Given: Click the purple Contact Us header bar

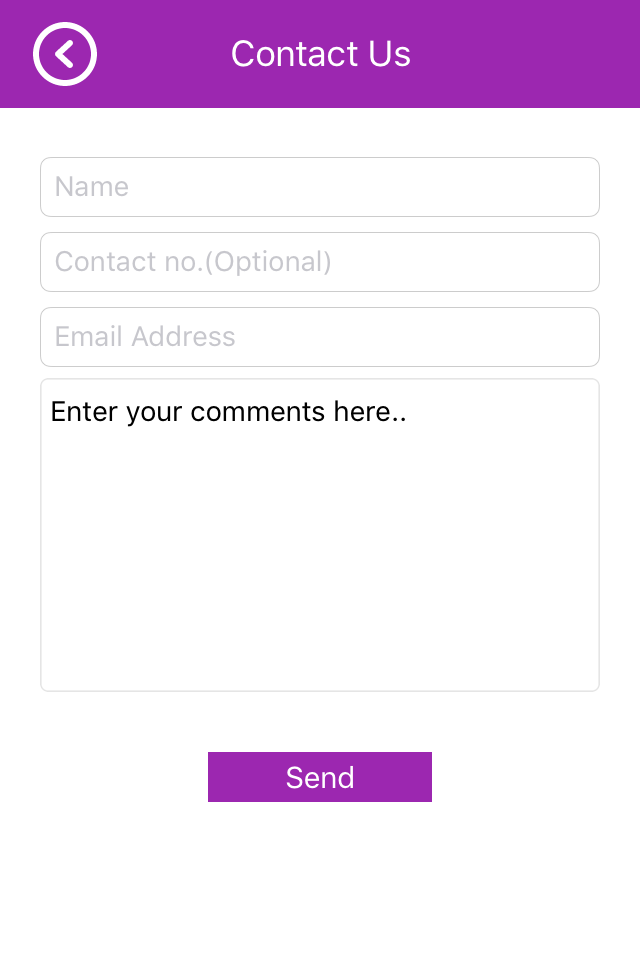Looking at the screenshot, I should point(320,54).
